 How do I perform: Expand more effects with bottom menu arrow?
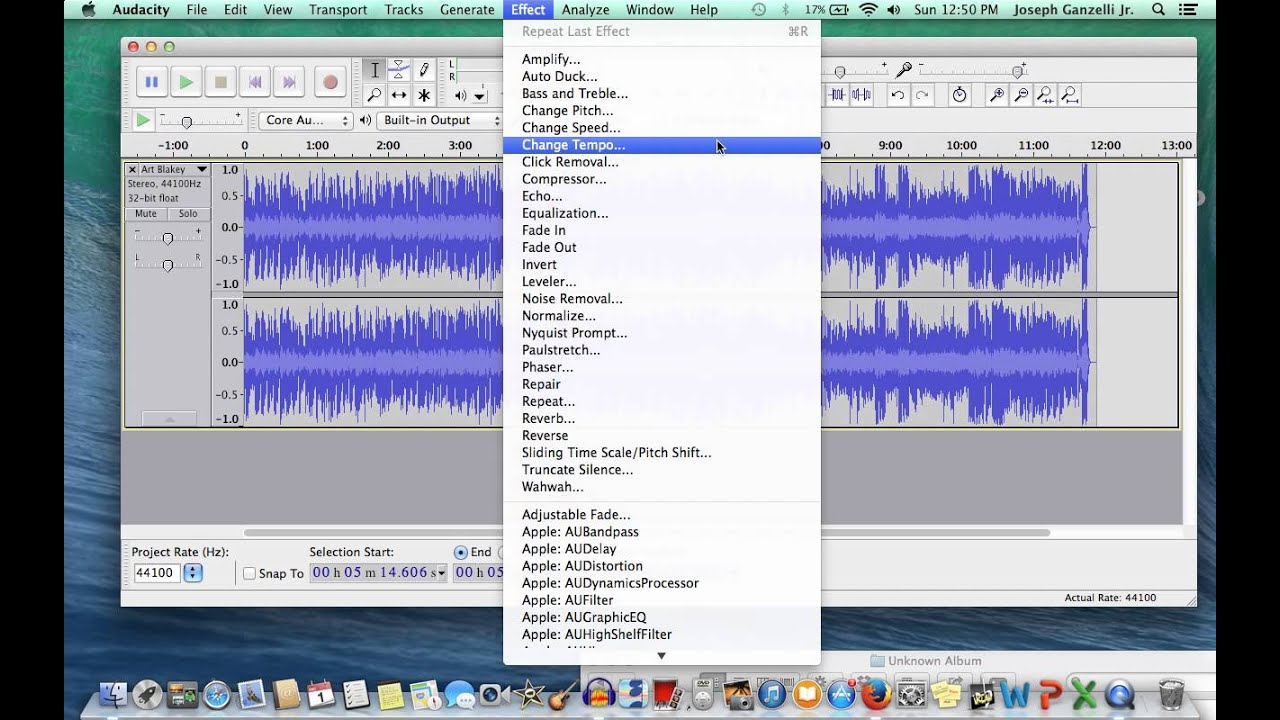pos(661,656)
